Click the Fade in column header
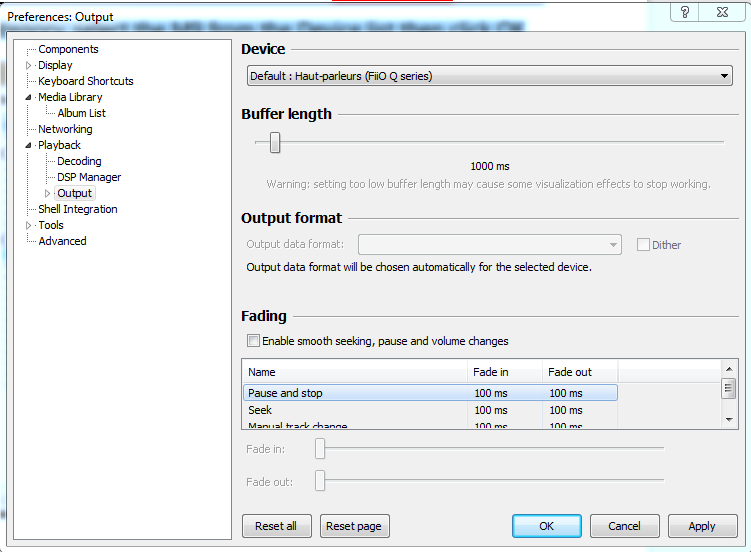The height and width of the screenshot is (552, 751). 504,372
